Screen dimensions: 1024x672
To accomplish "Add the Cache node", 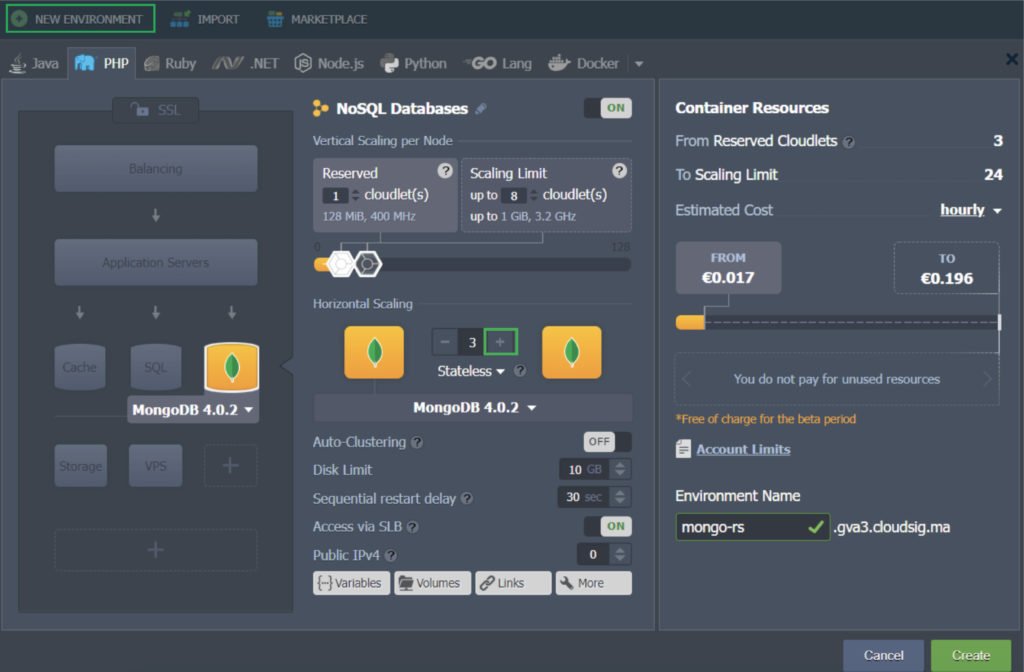I will (80, 367).
